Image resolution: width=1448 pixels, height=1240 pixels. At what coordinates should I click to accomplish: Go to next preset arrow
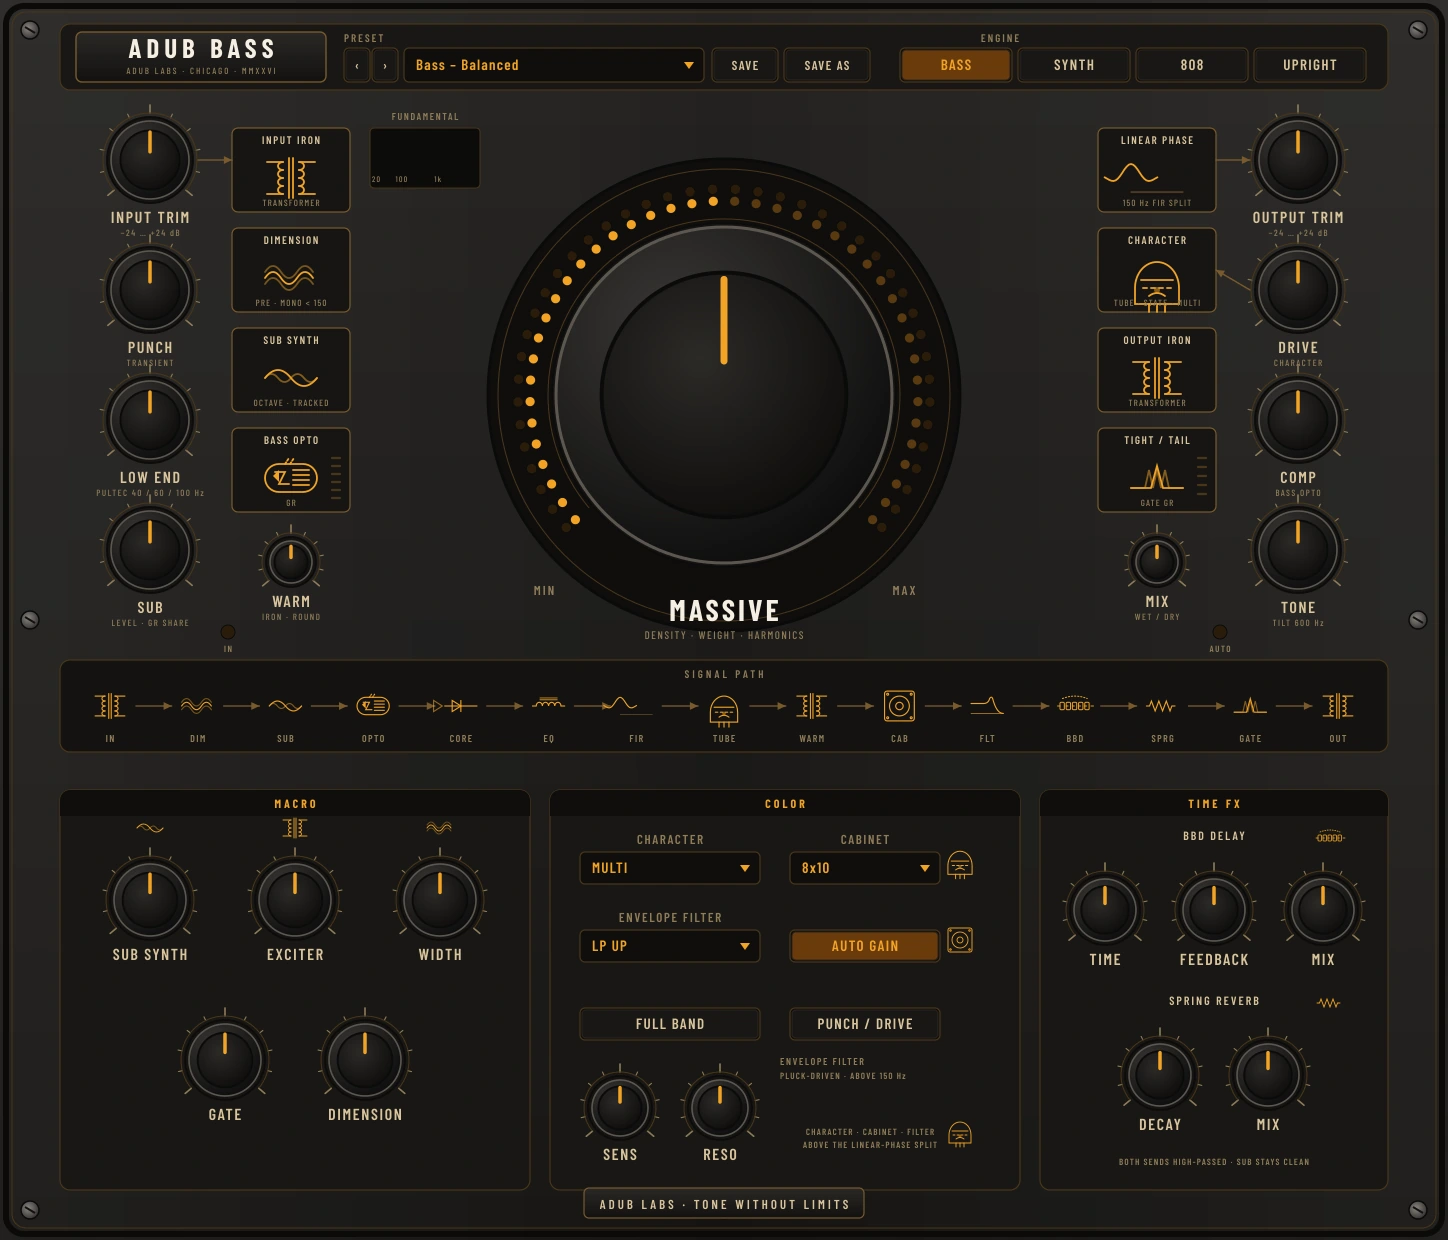coord(385,66)
